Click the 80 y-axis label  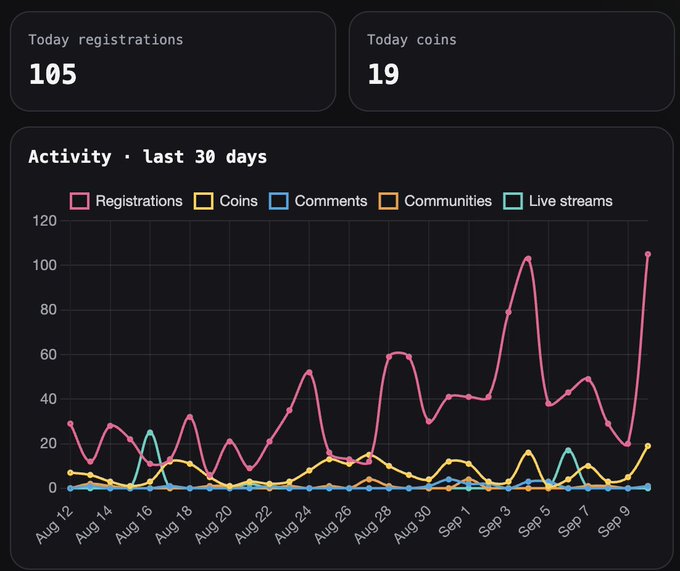tap(49, 310)
